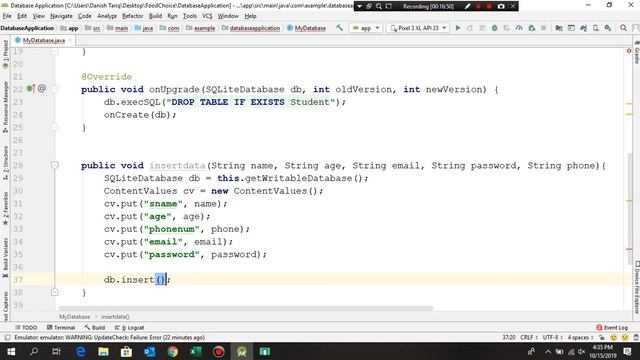Viewport: 640px width, 360px height.
Task: Open the SDK Manager icon
Action: pyautogui.click(x=608, y=28)
